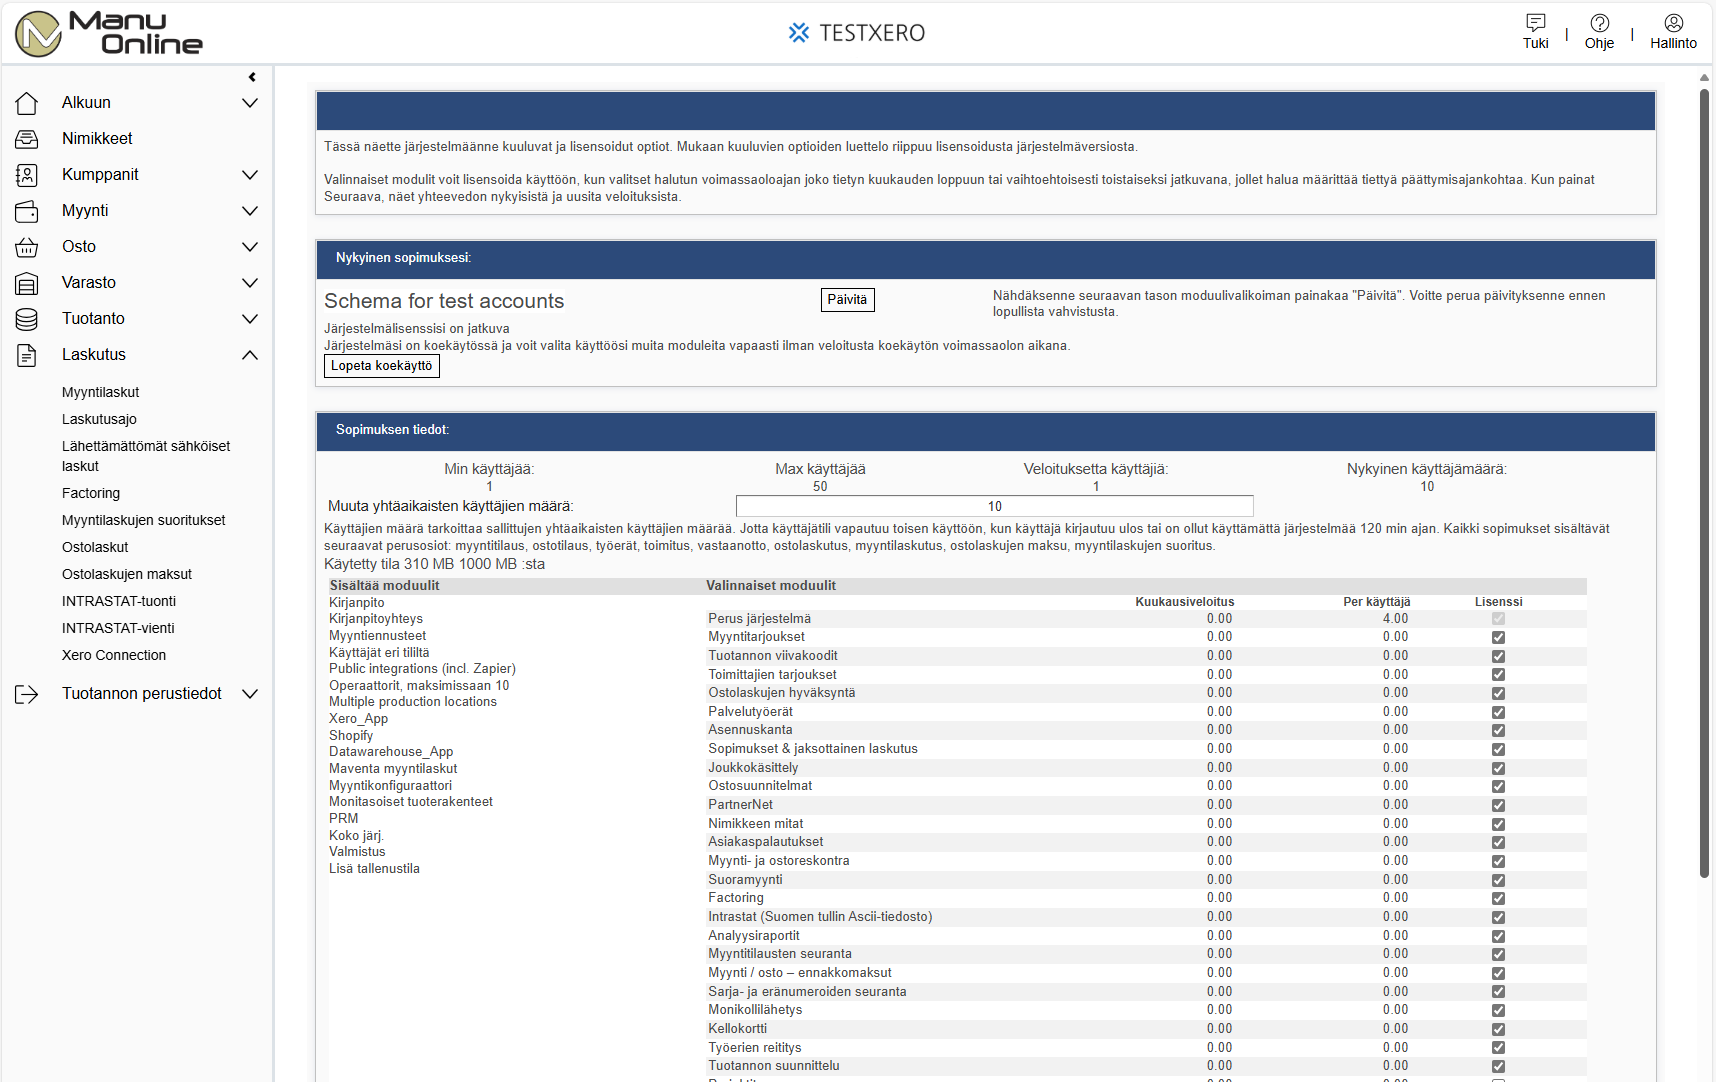Screen dimensions: 1716x1082
Task: Expand the Varasto menu chevron
Action: pyautogui.click(x=250, y=283)
